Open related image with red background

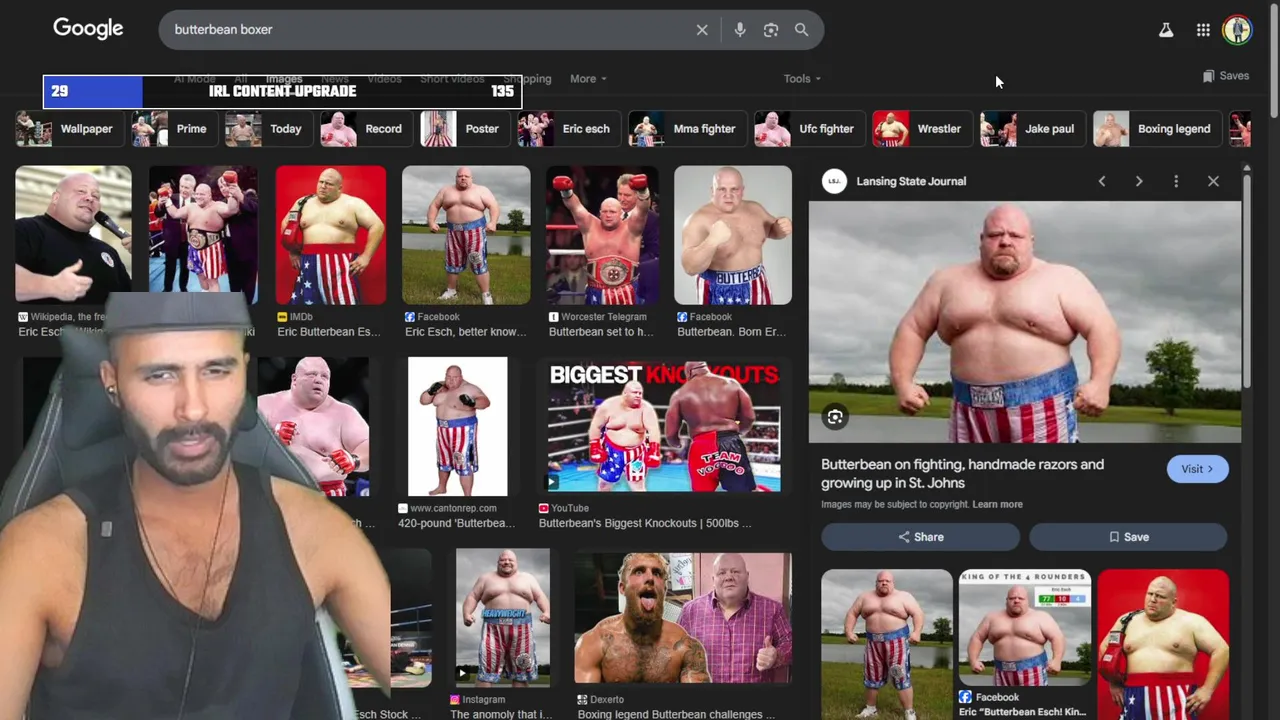[1163, 644]
